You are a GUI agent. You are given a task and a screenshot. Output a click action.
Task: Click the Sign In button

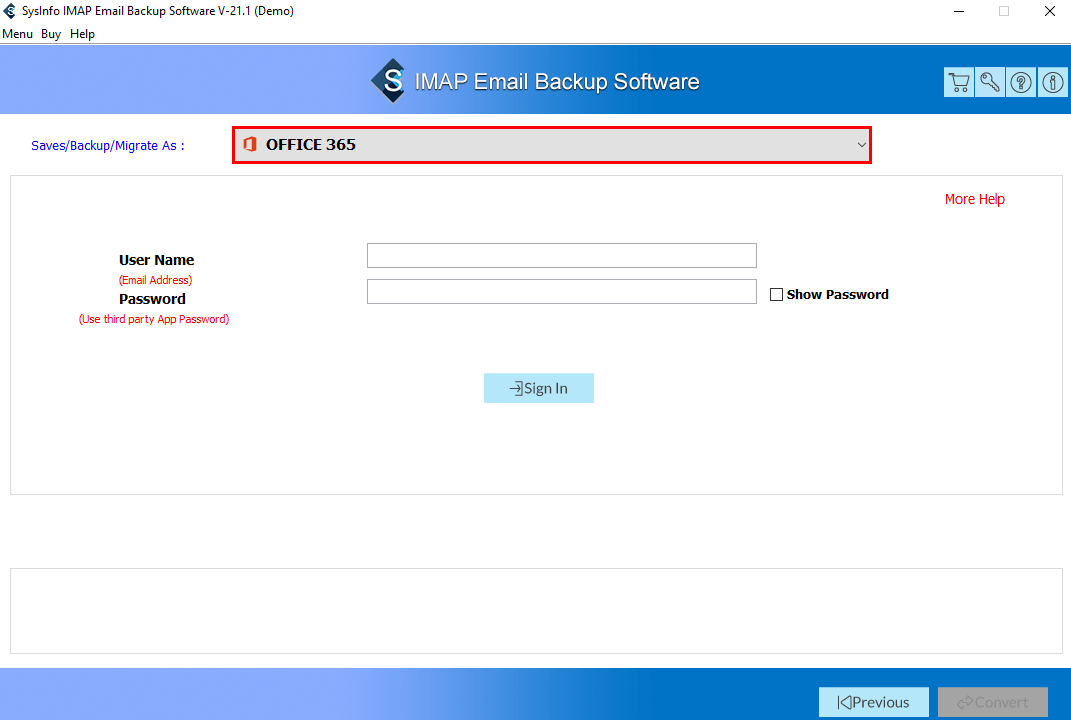(x=539, y=388)
